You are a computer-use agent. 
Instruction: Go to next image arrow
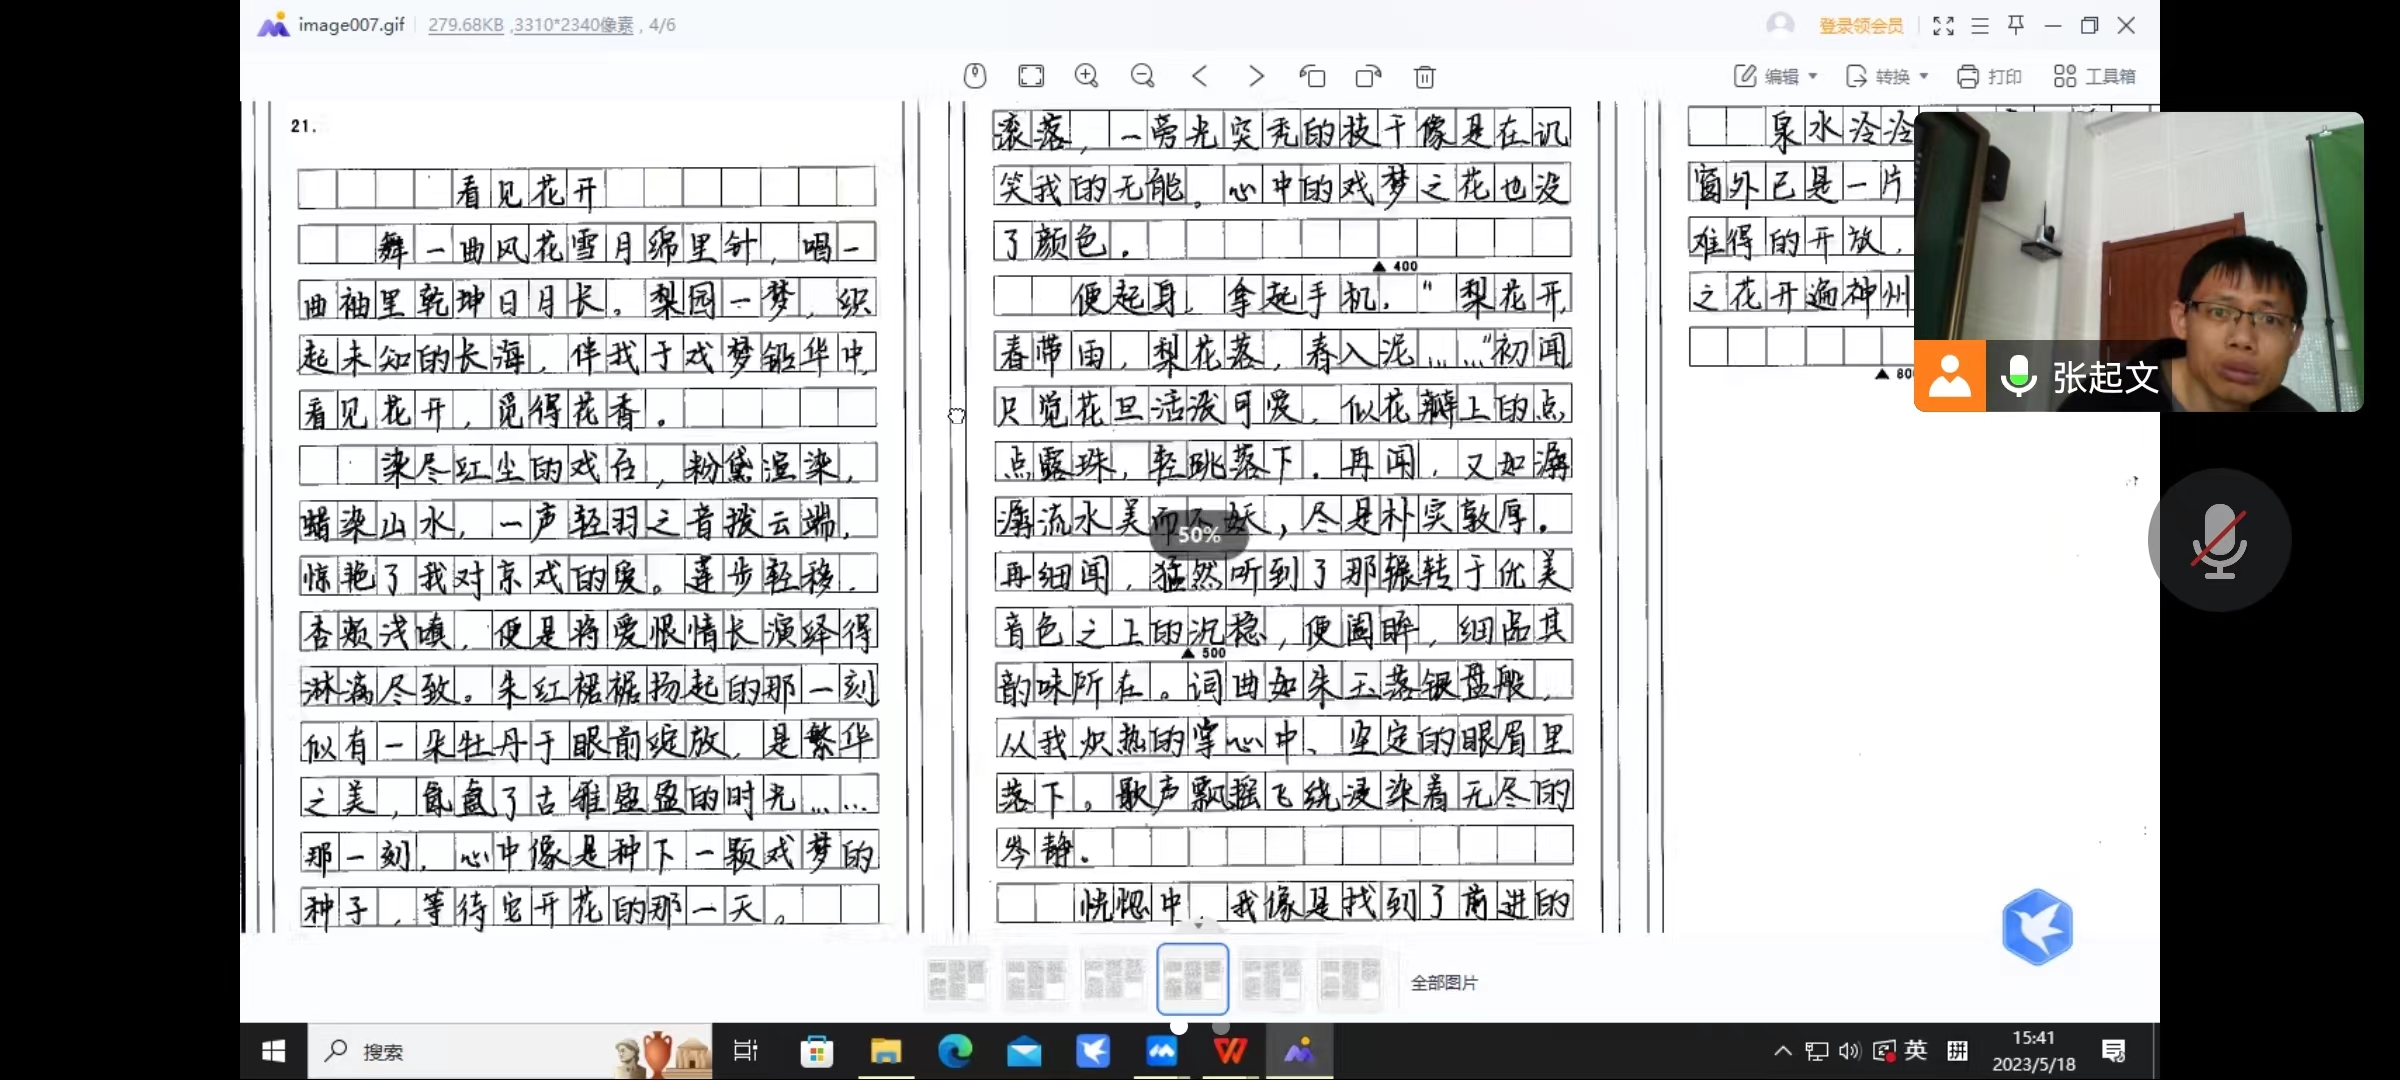(1256, 76)
